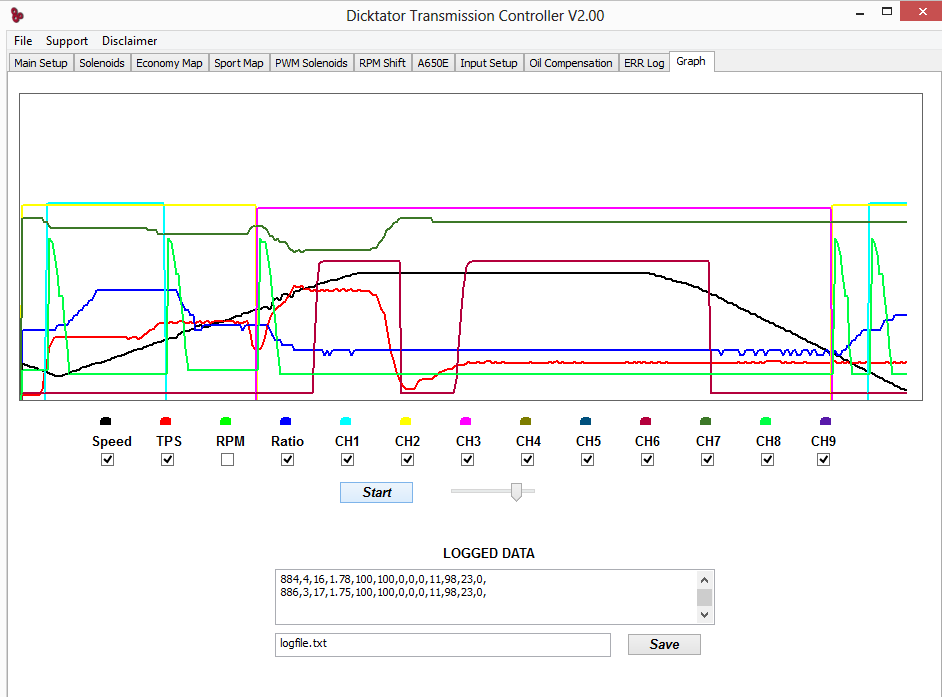Toggle the CH2 checkbox

point(407,460)
